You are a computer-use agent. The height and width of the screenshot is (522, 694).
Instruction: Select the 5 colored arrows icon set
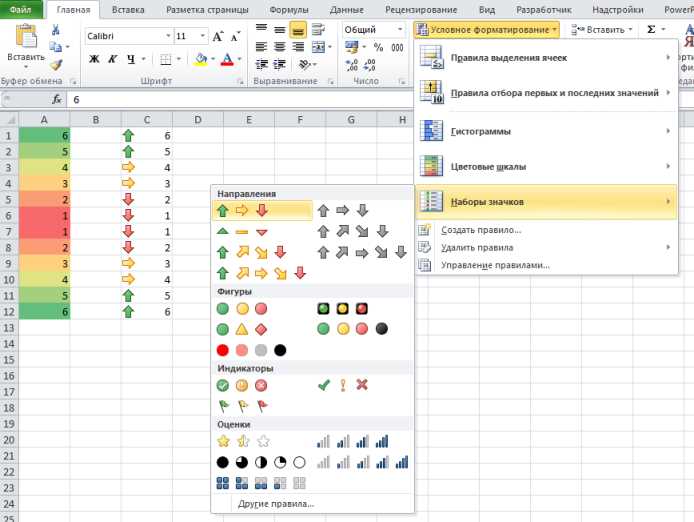click(261, 273)
